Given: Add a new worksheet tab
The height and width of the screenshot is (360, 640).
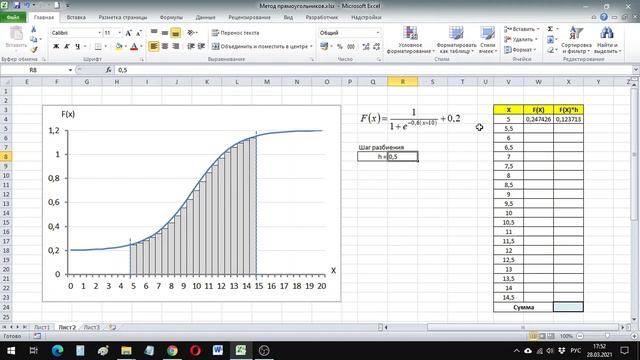Looking at the screenshot, I should (x=112, y=327).
